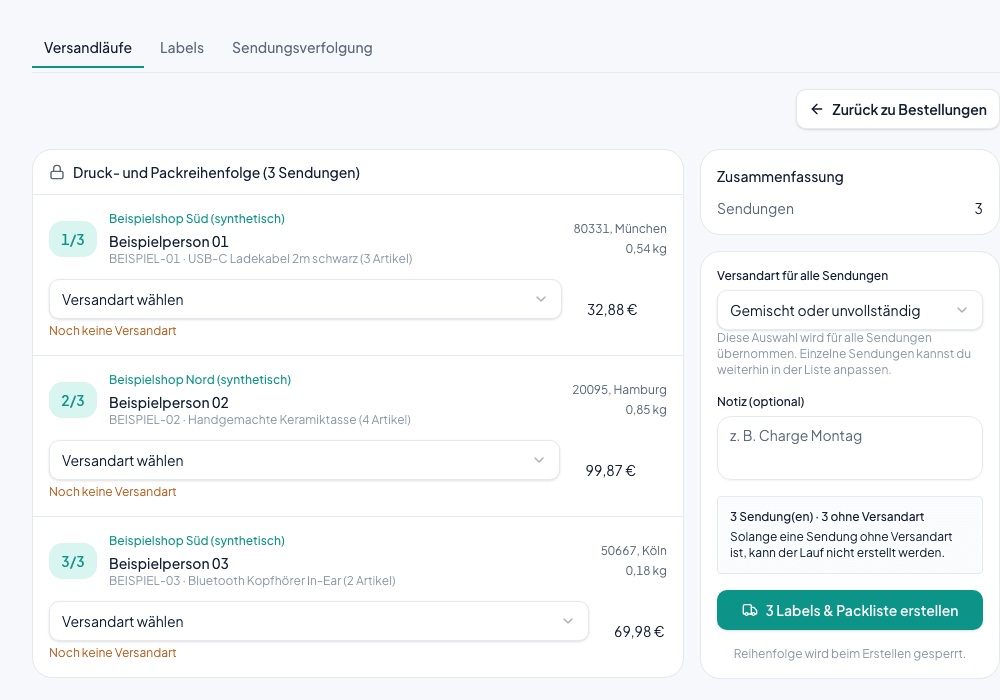The width and height of the screenshot is (1000, 700).
Task: Click the lock icon beside Druck- und Packreihenfolge
Action: pos(57,173)
